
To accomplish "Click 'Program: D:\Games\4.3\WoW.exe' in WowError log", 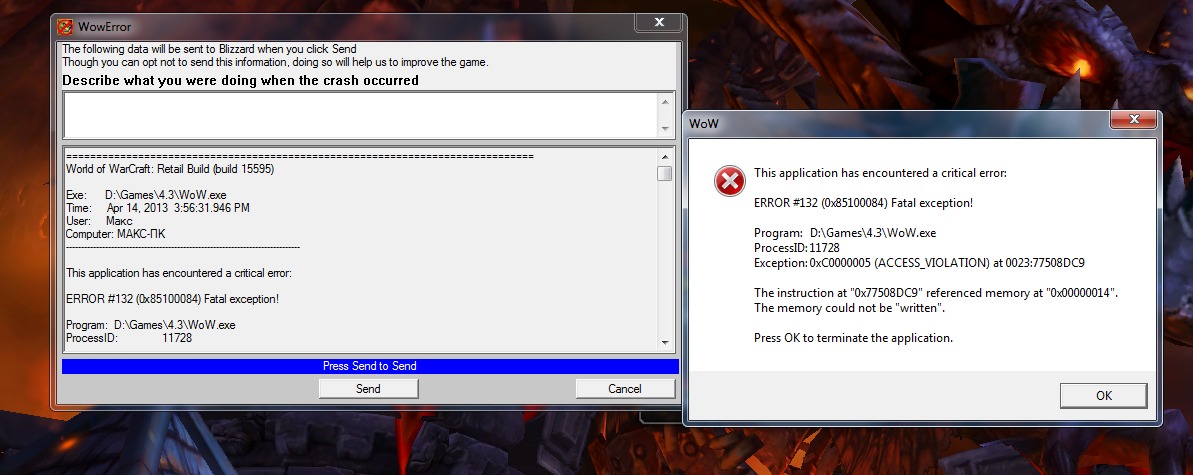I will tap(151, 325).
